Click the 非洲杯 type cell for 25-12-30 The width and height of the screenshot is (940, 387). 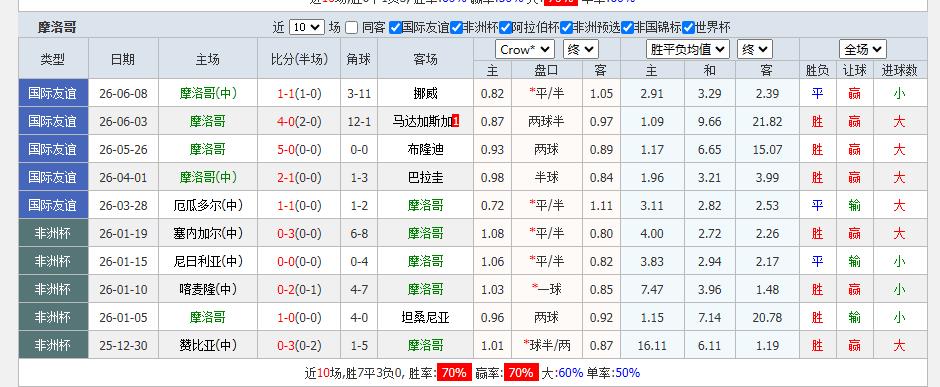53,345
